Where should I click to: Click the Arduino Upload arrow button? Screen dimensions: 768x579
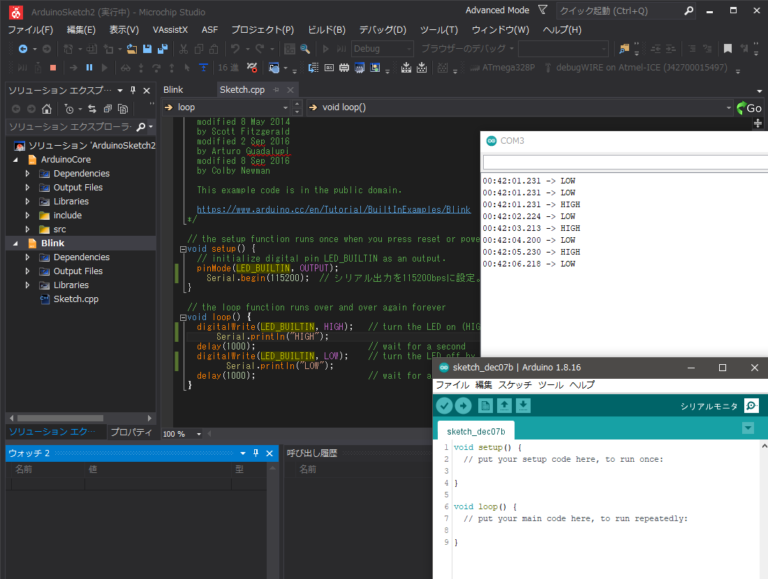pos(463,405)
